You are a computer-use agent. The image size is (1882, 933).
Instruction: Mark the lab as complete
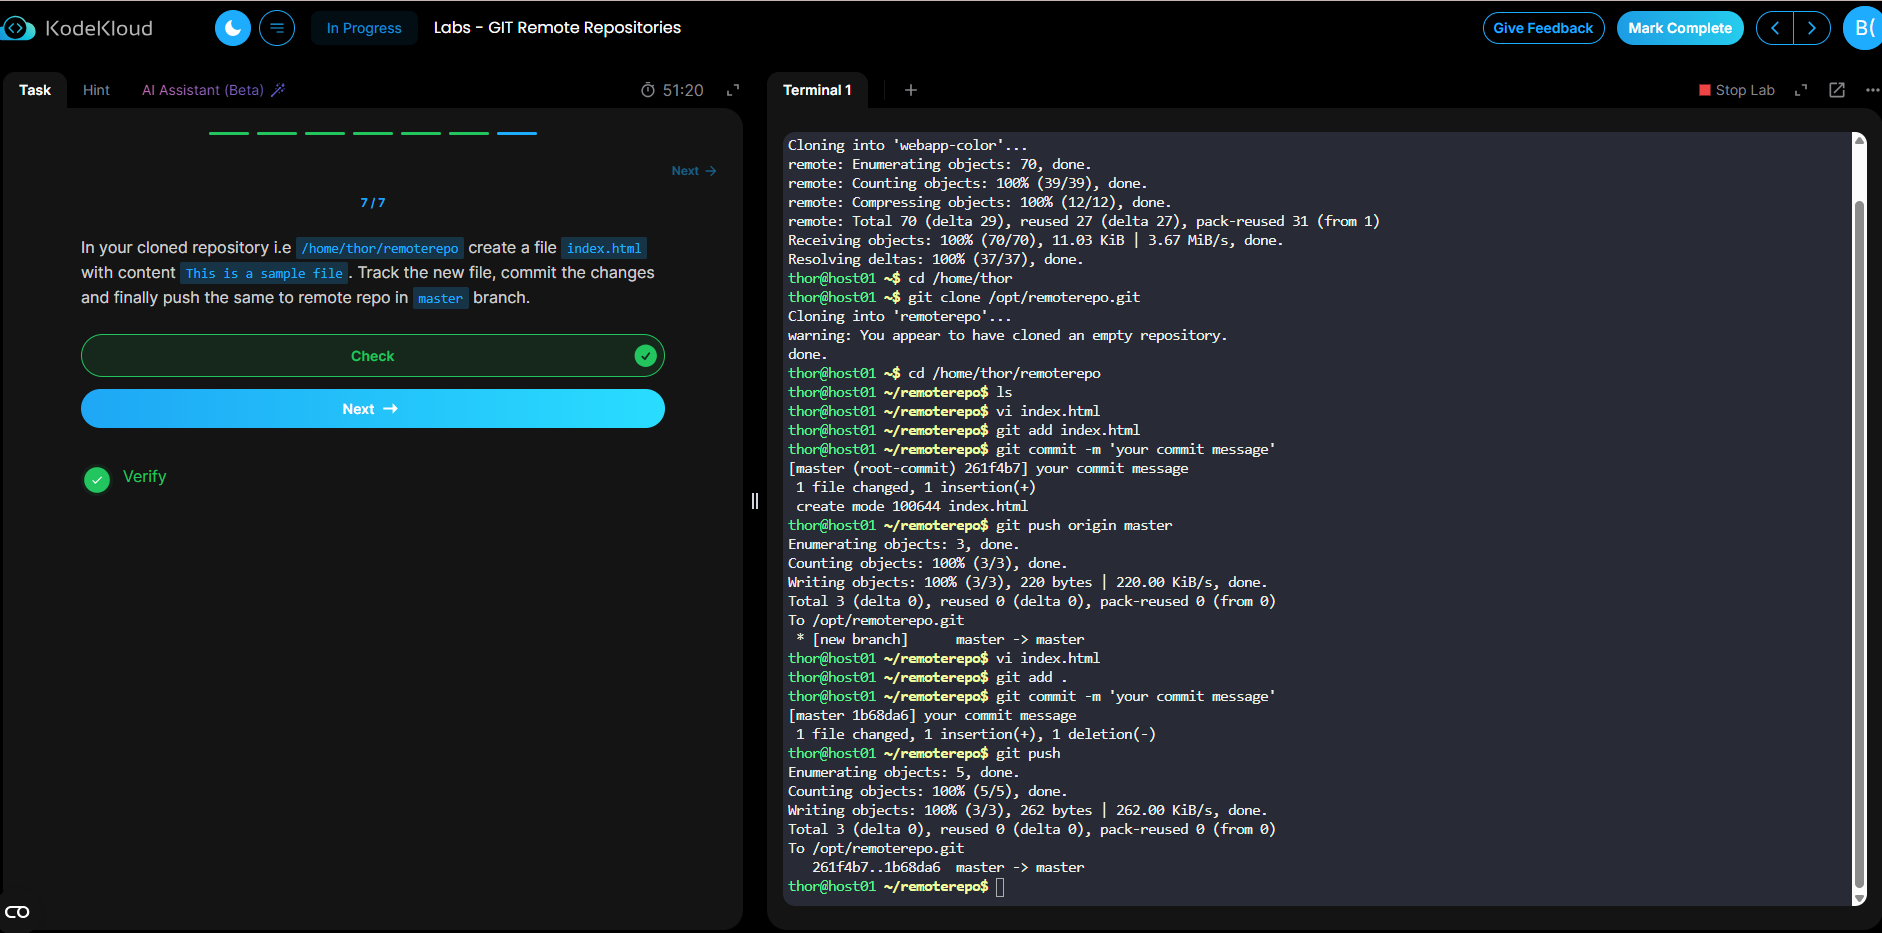pyautogui.click(x=1679, y=28)
